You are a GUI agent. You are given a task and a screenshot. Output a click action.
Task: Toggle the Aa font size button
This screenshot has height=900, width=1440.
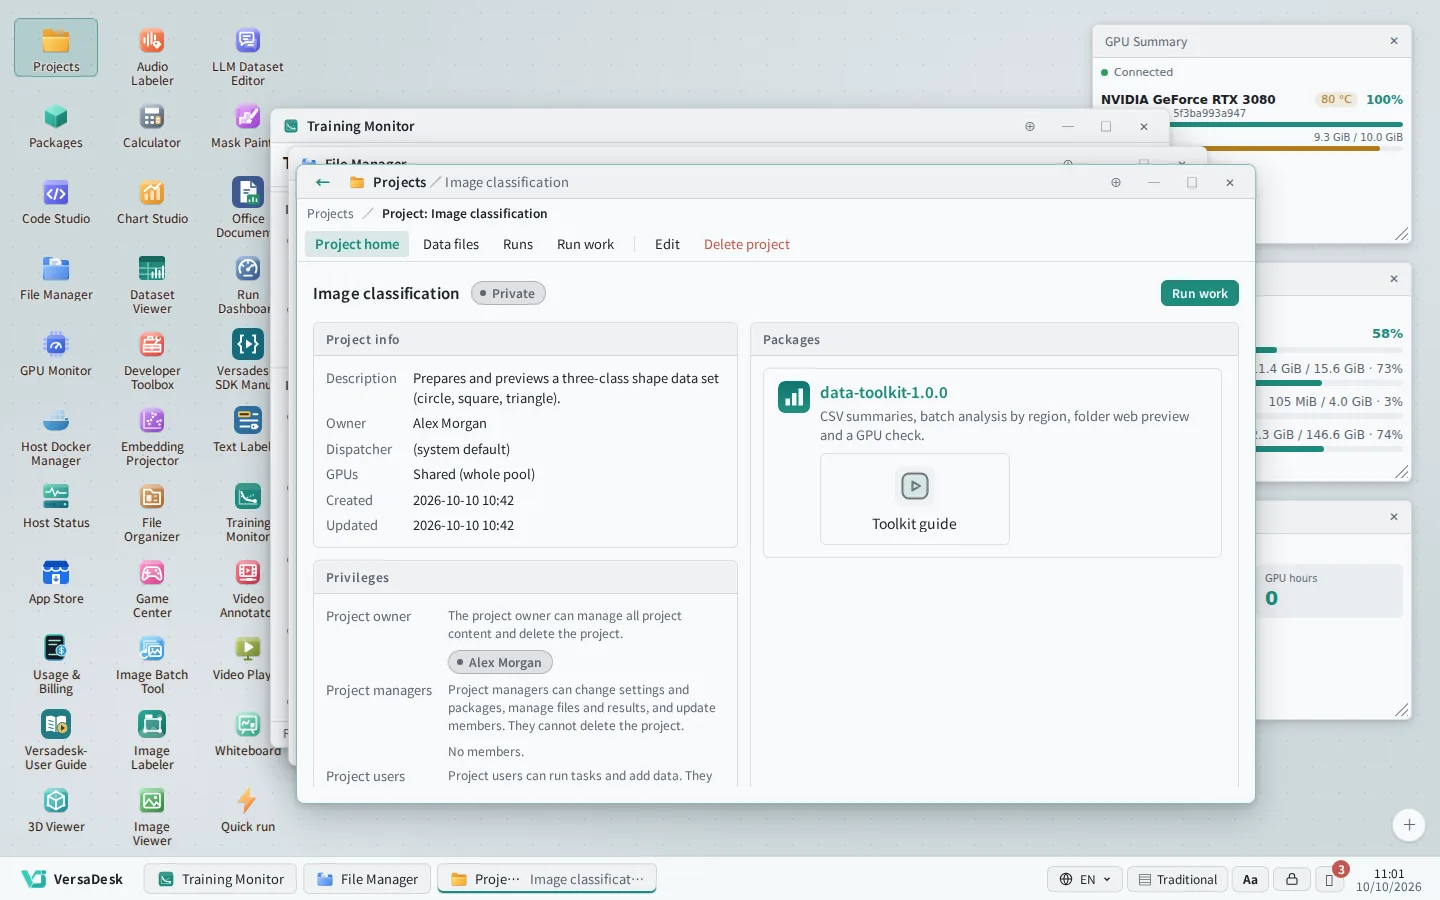coord(1250,879)
